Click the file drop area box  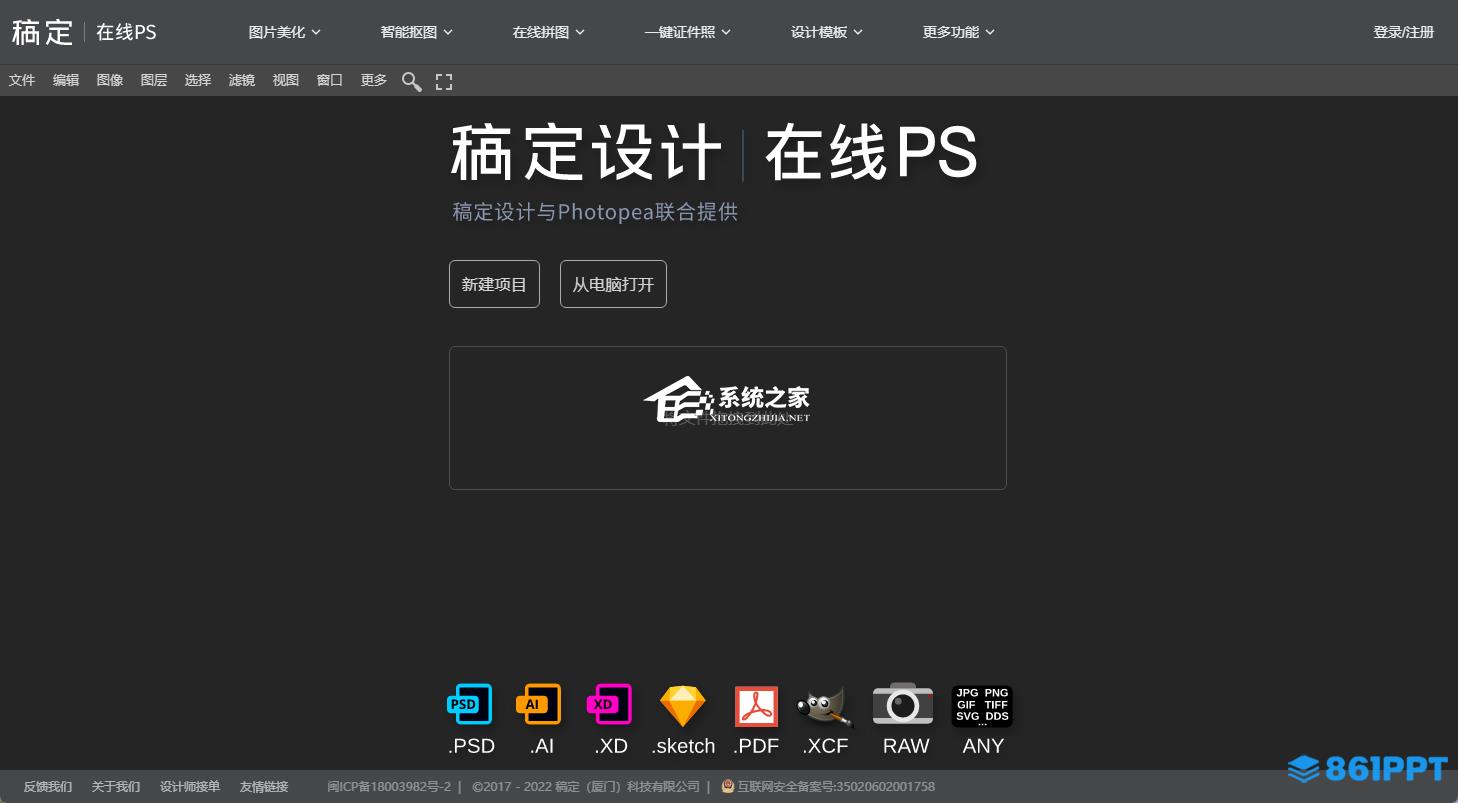[728, 418]
